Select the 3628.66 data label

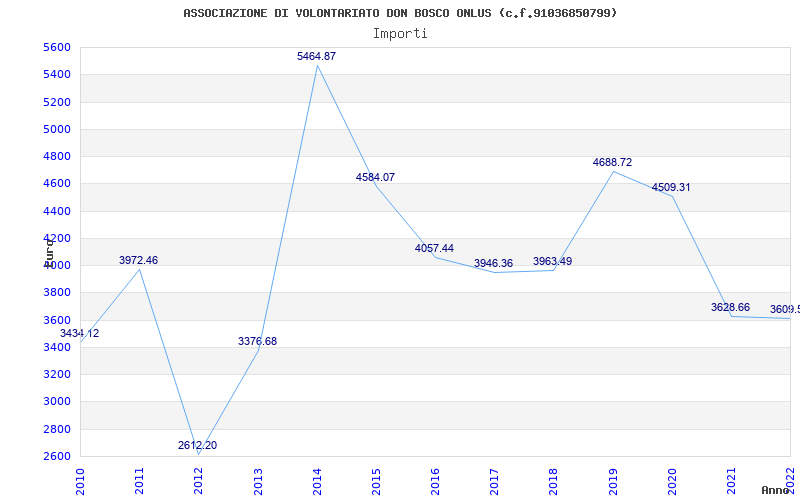[x=730, y=307]
